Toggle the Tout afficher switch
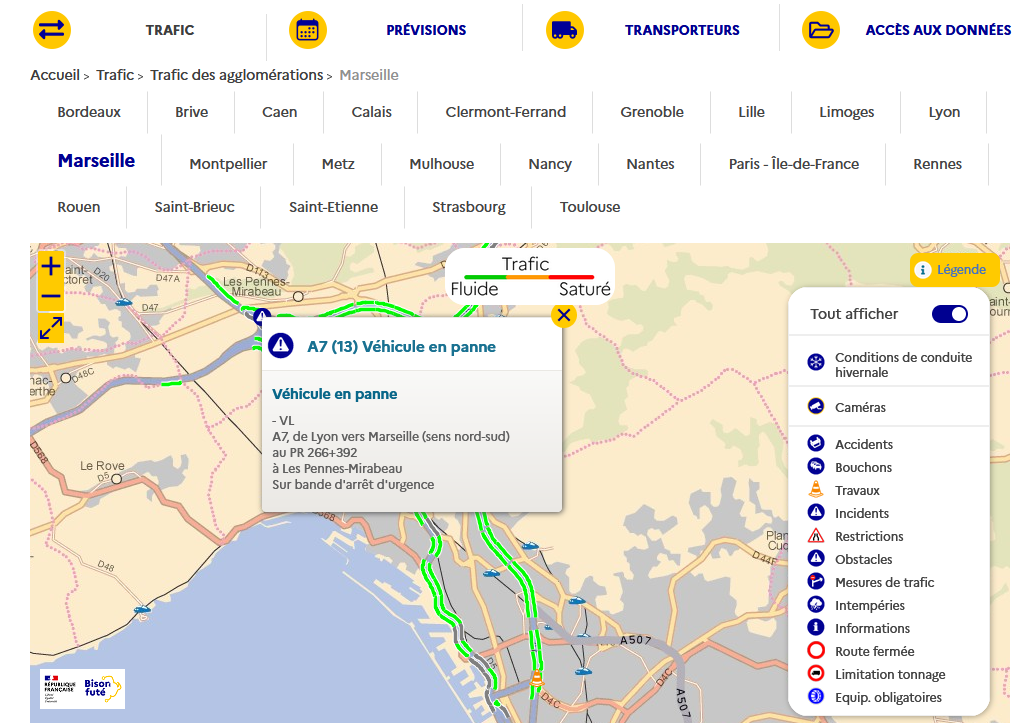This screenshot has width=1033, height=723. (949, 314)
